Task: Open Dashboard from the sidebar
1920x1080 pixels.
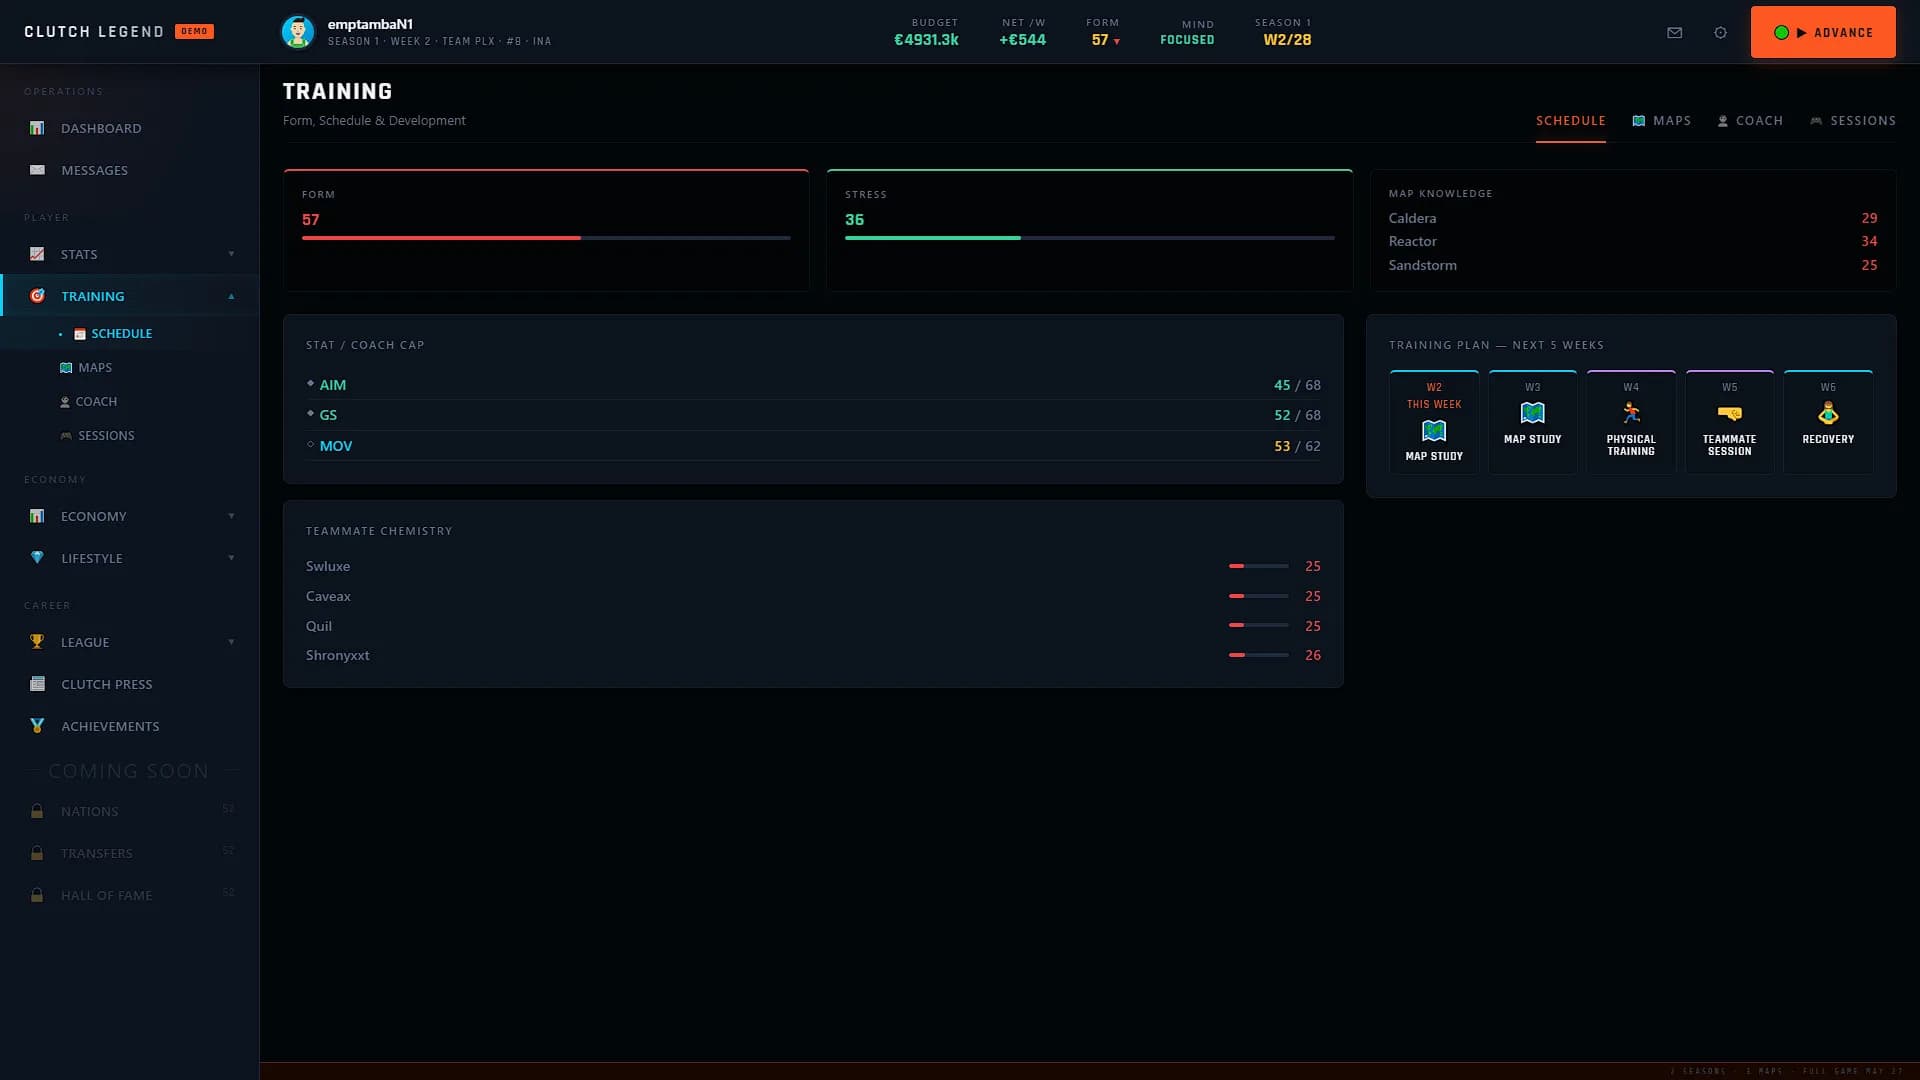Action: pos(130,128)
